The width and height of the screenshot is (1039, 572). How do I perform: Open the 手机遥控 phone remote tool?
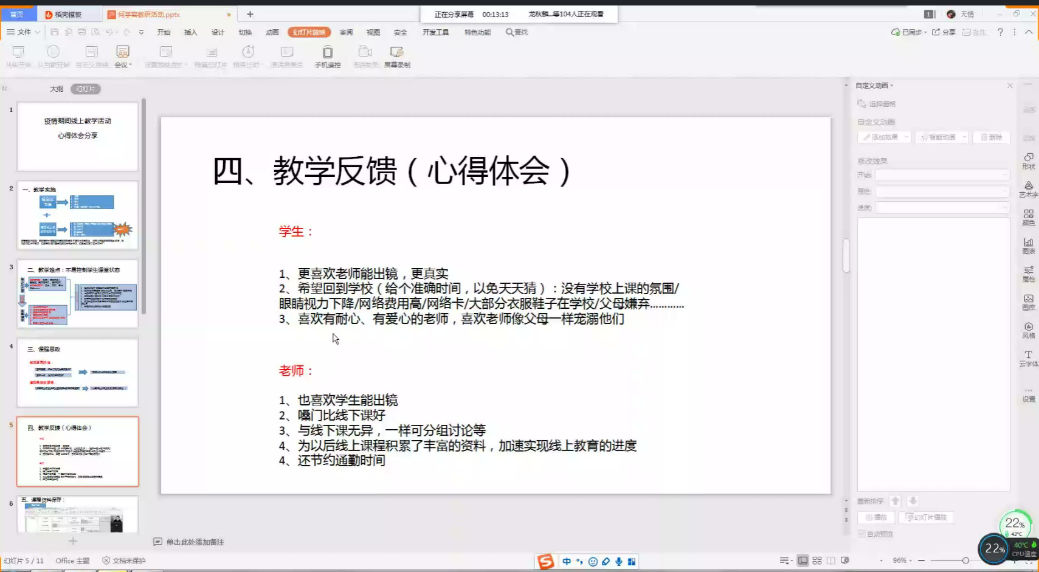tap(327, 55)
